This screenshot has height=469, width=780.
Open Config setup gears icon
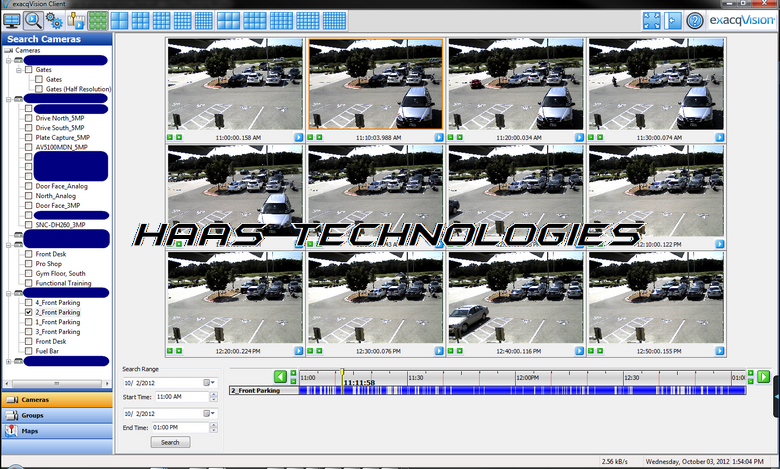(54, 21)
